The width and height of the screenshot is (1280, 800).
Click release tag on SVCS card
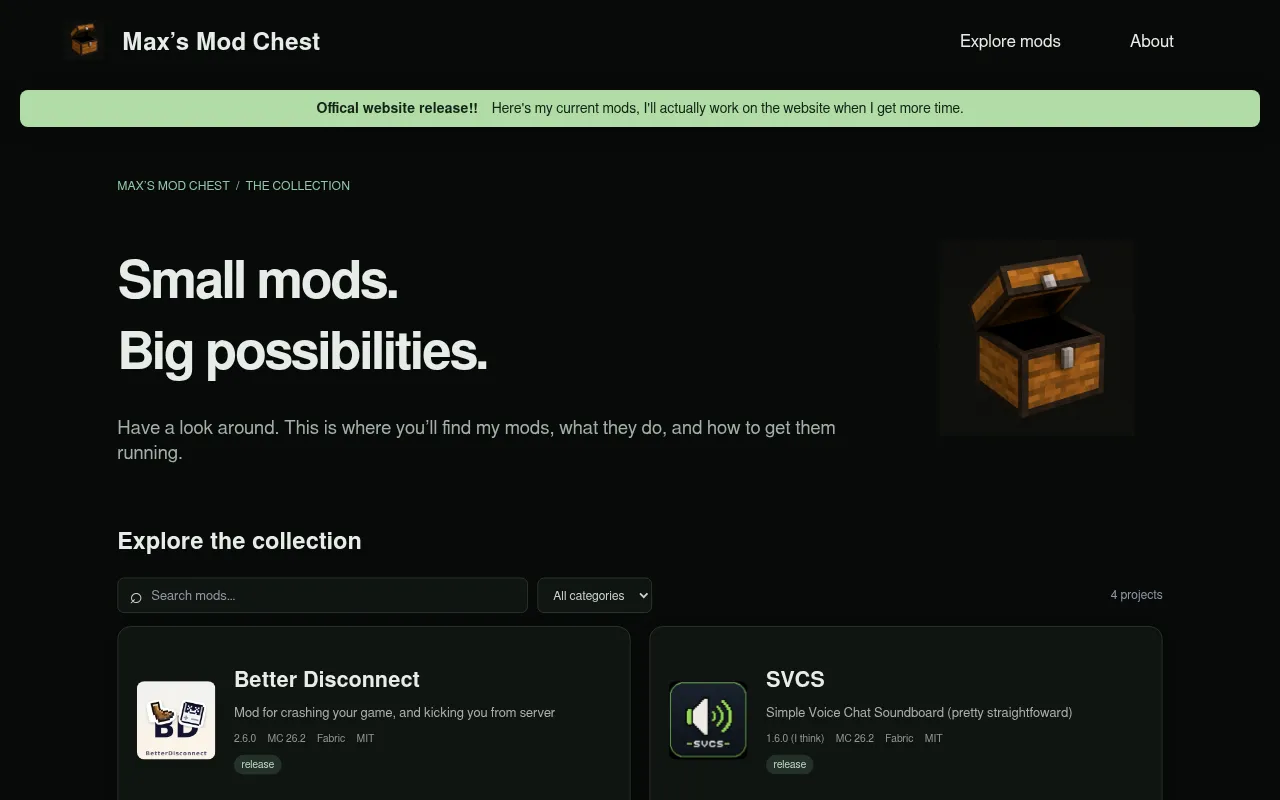pos(790,764)
